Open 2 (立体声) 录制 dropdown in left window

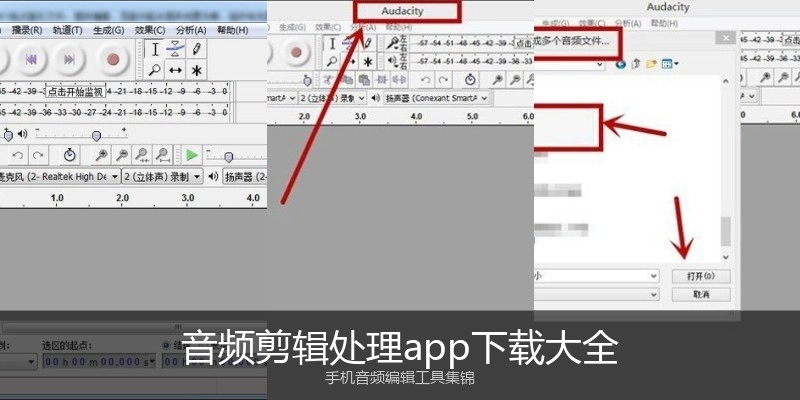coord(163,177)
